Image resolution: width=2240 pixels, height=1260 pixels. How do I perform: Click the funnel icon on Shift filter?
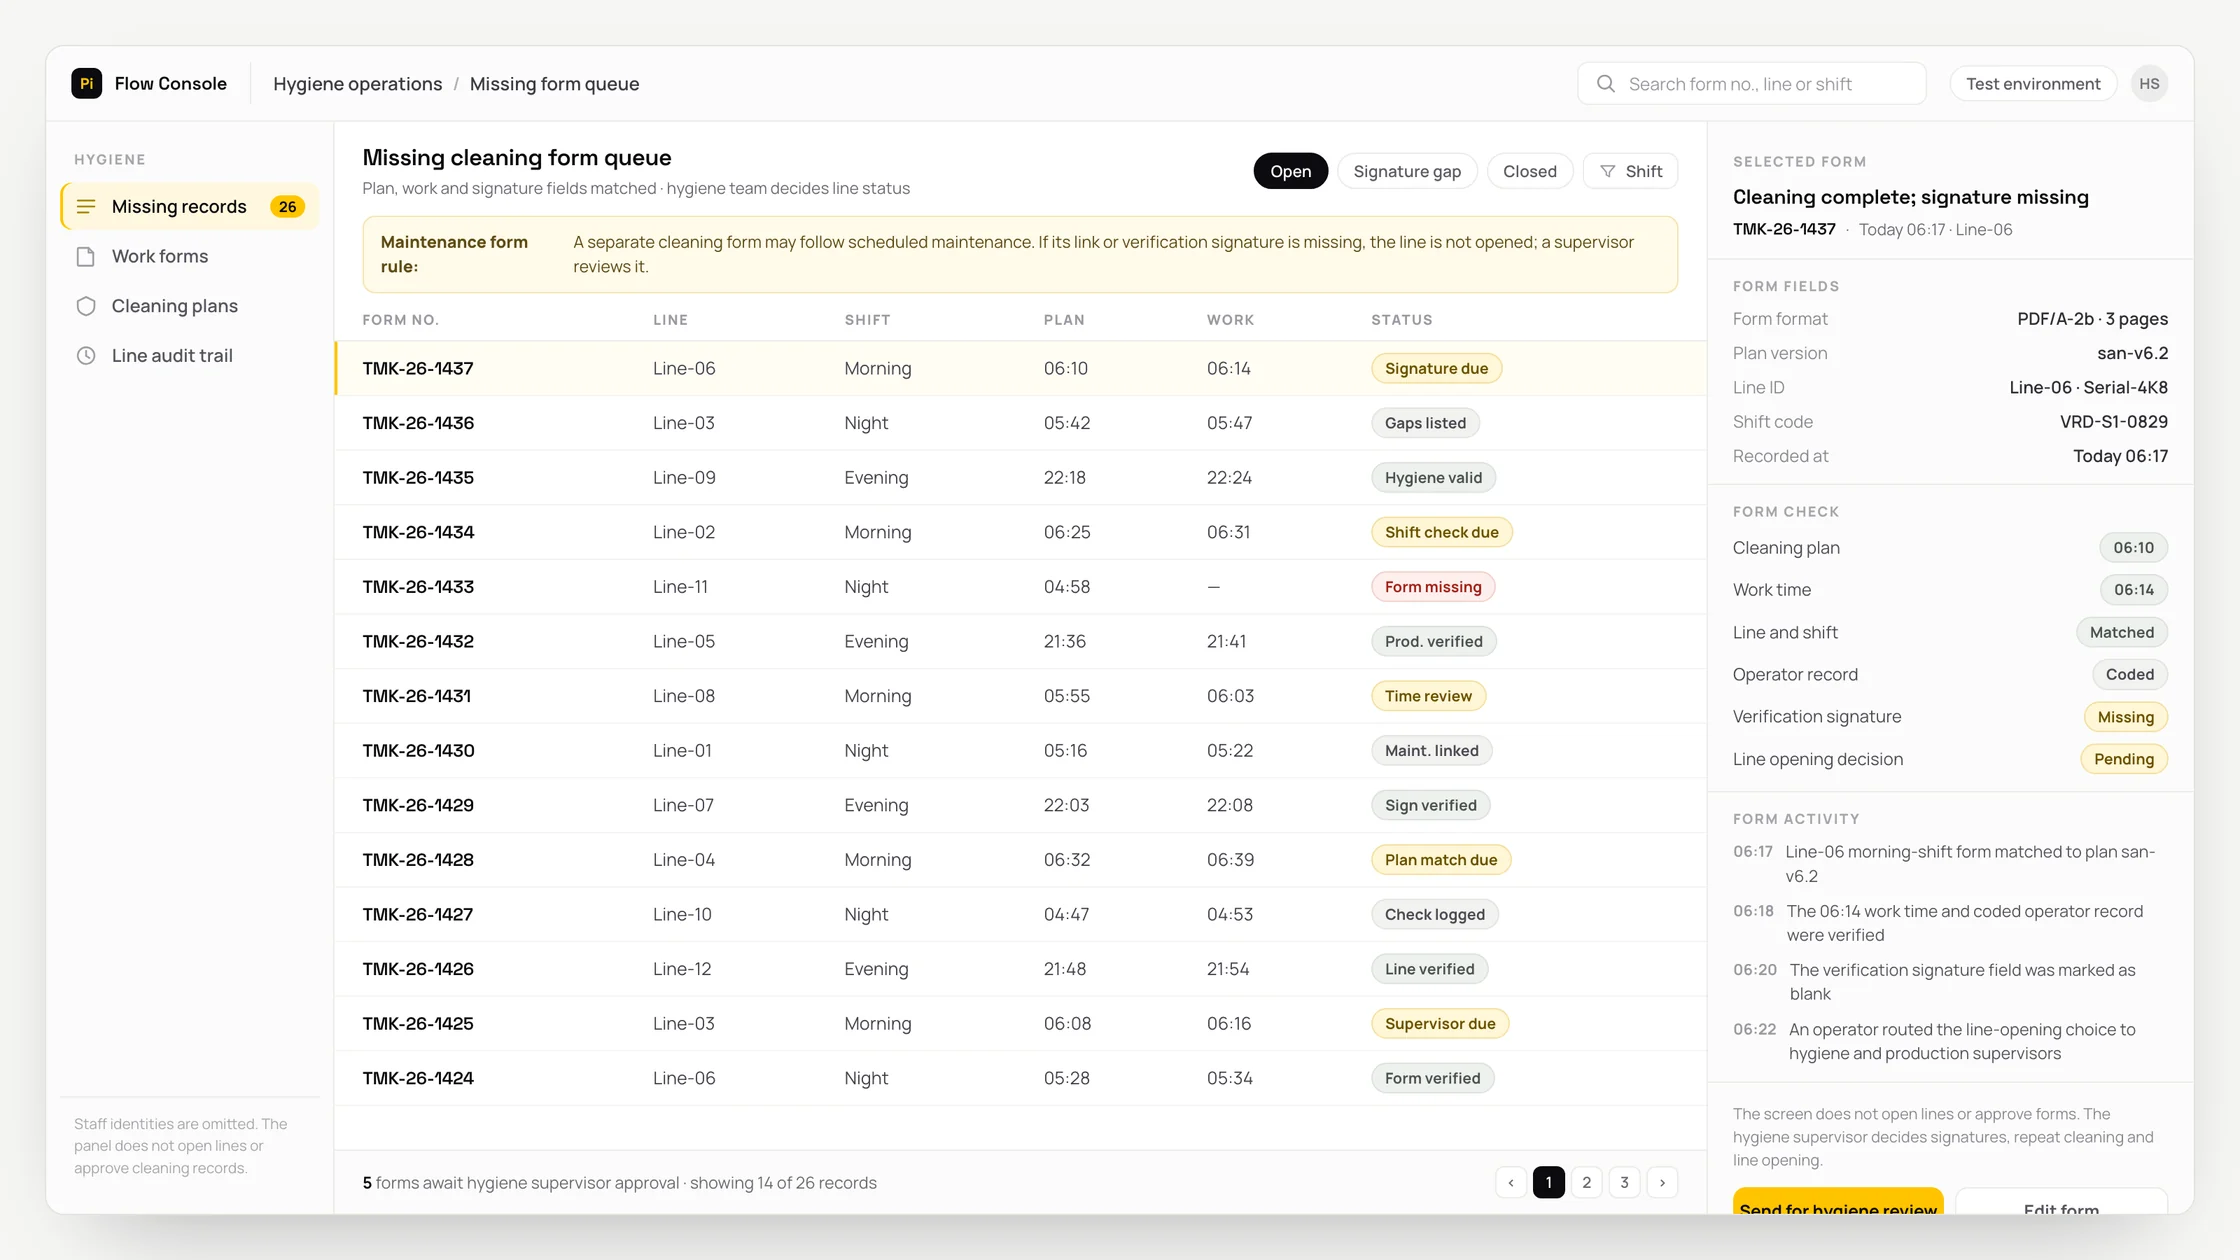point(1607,171)
